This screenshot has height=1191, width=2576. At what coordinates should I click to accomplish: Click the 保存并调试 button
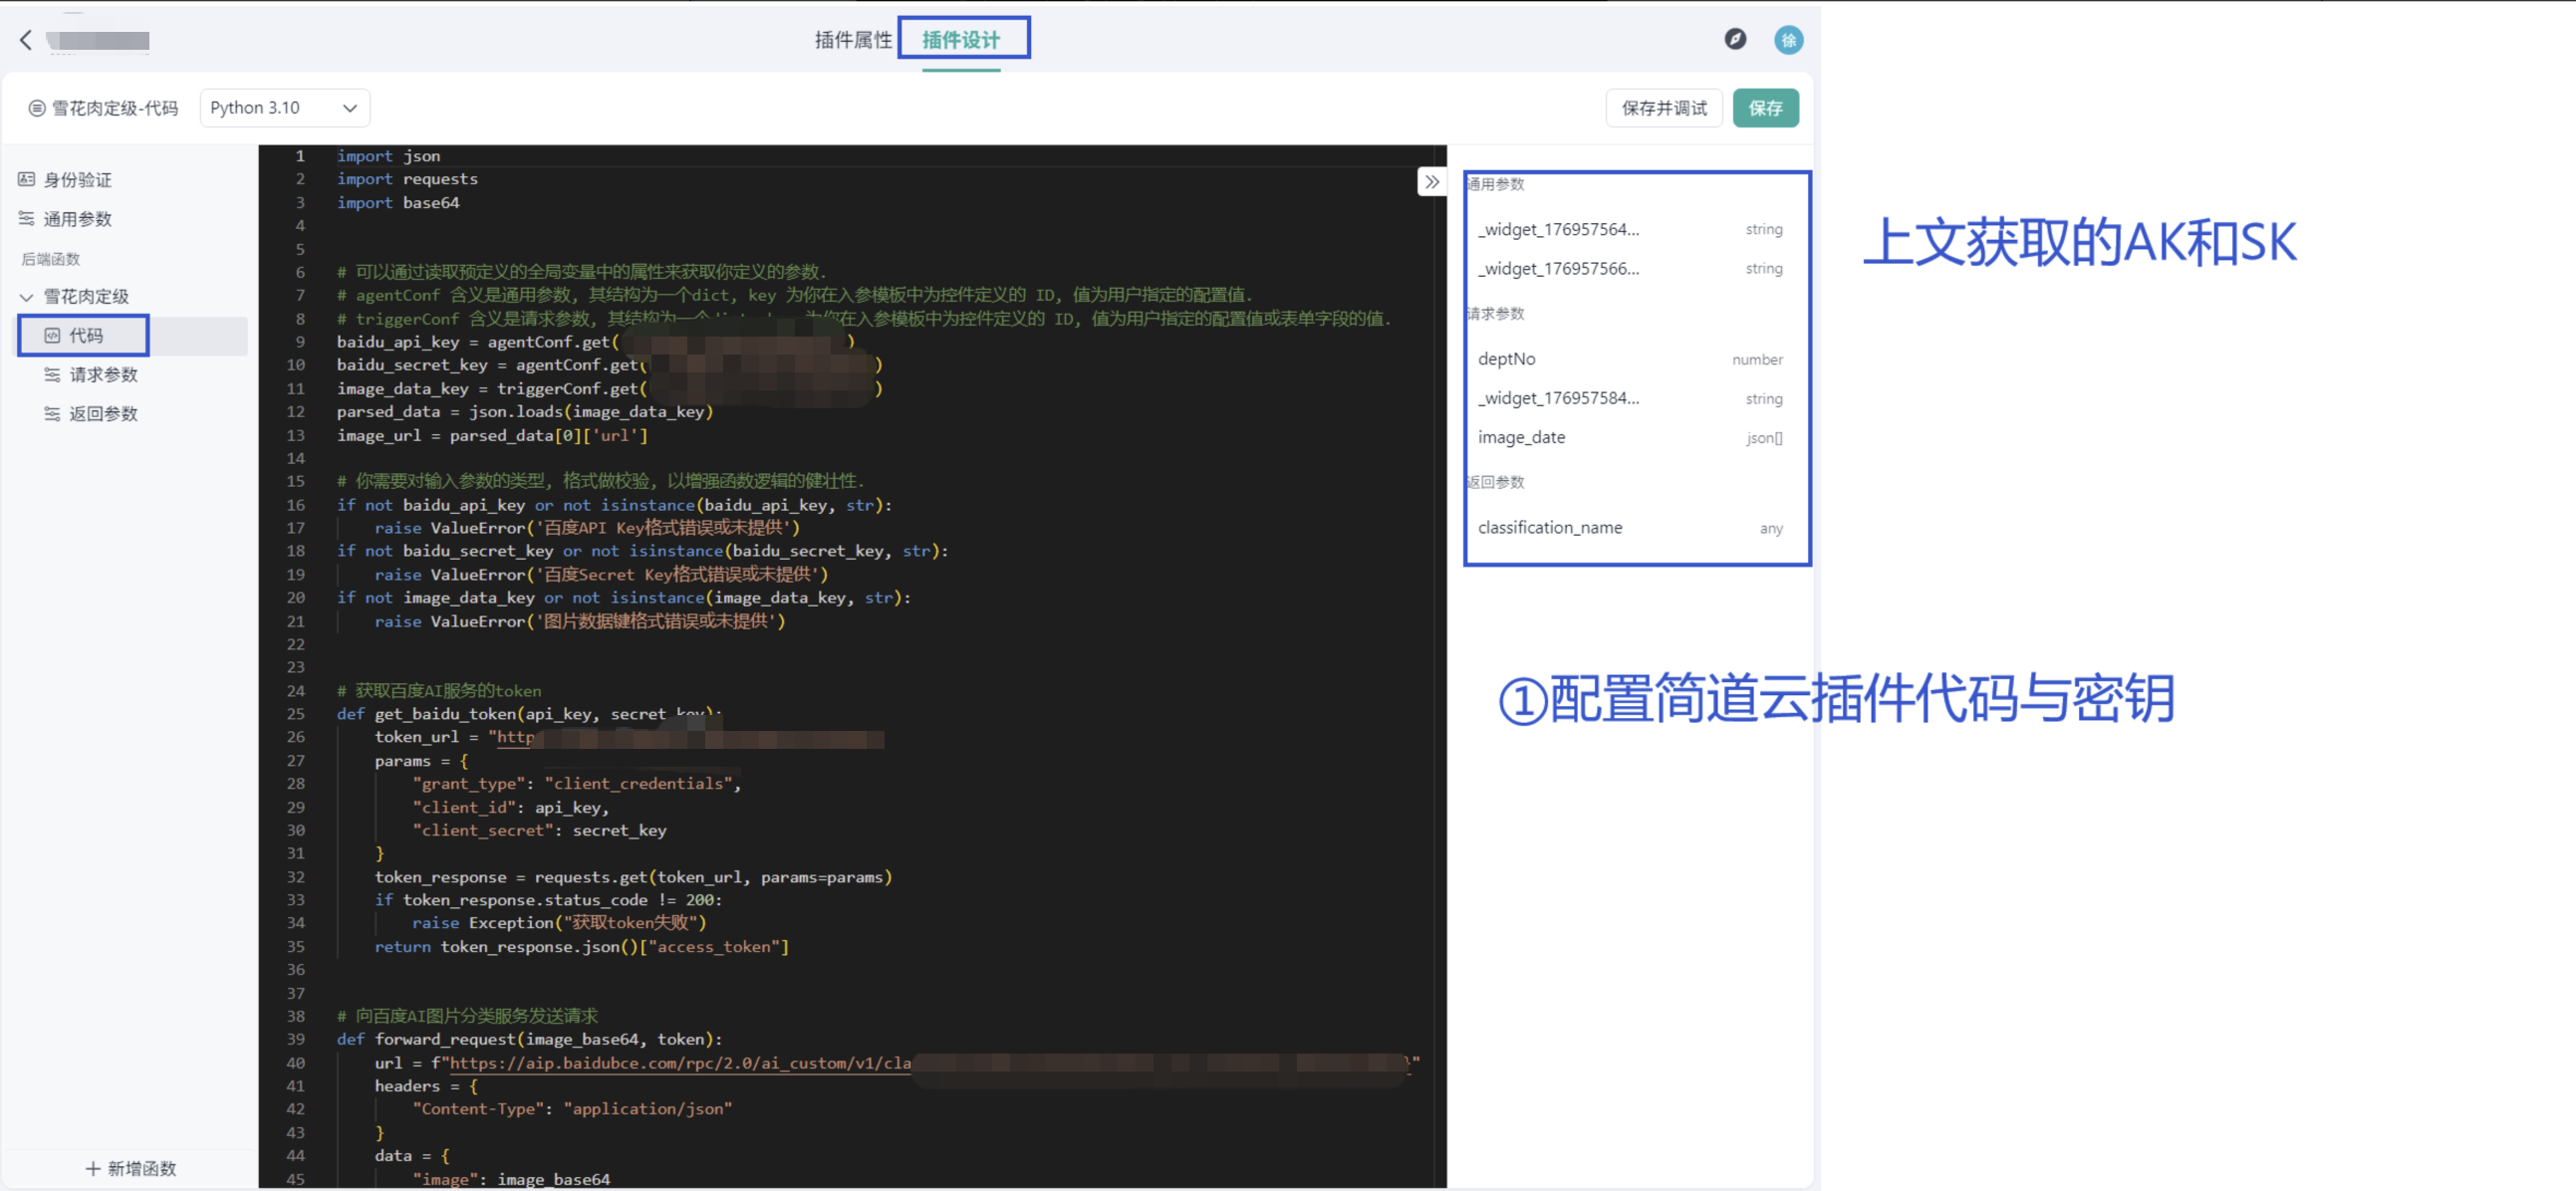(x=1664, y=108)
